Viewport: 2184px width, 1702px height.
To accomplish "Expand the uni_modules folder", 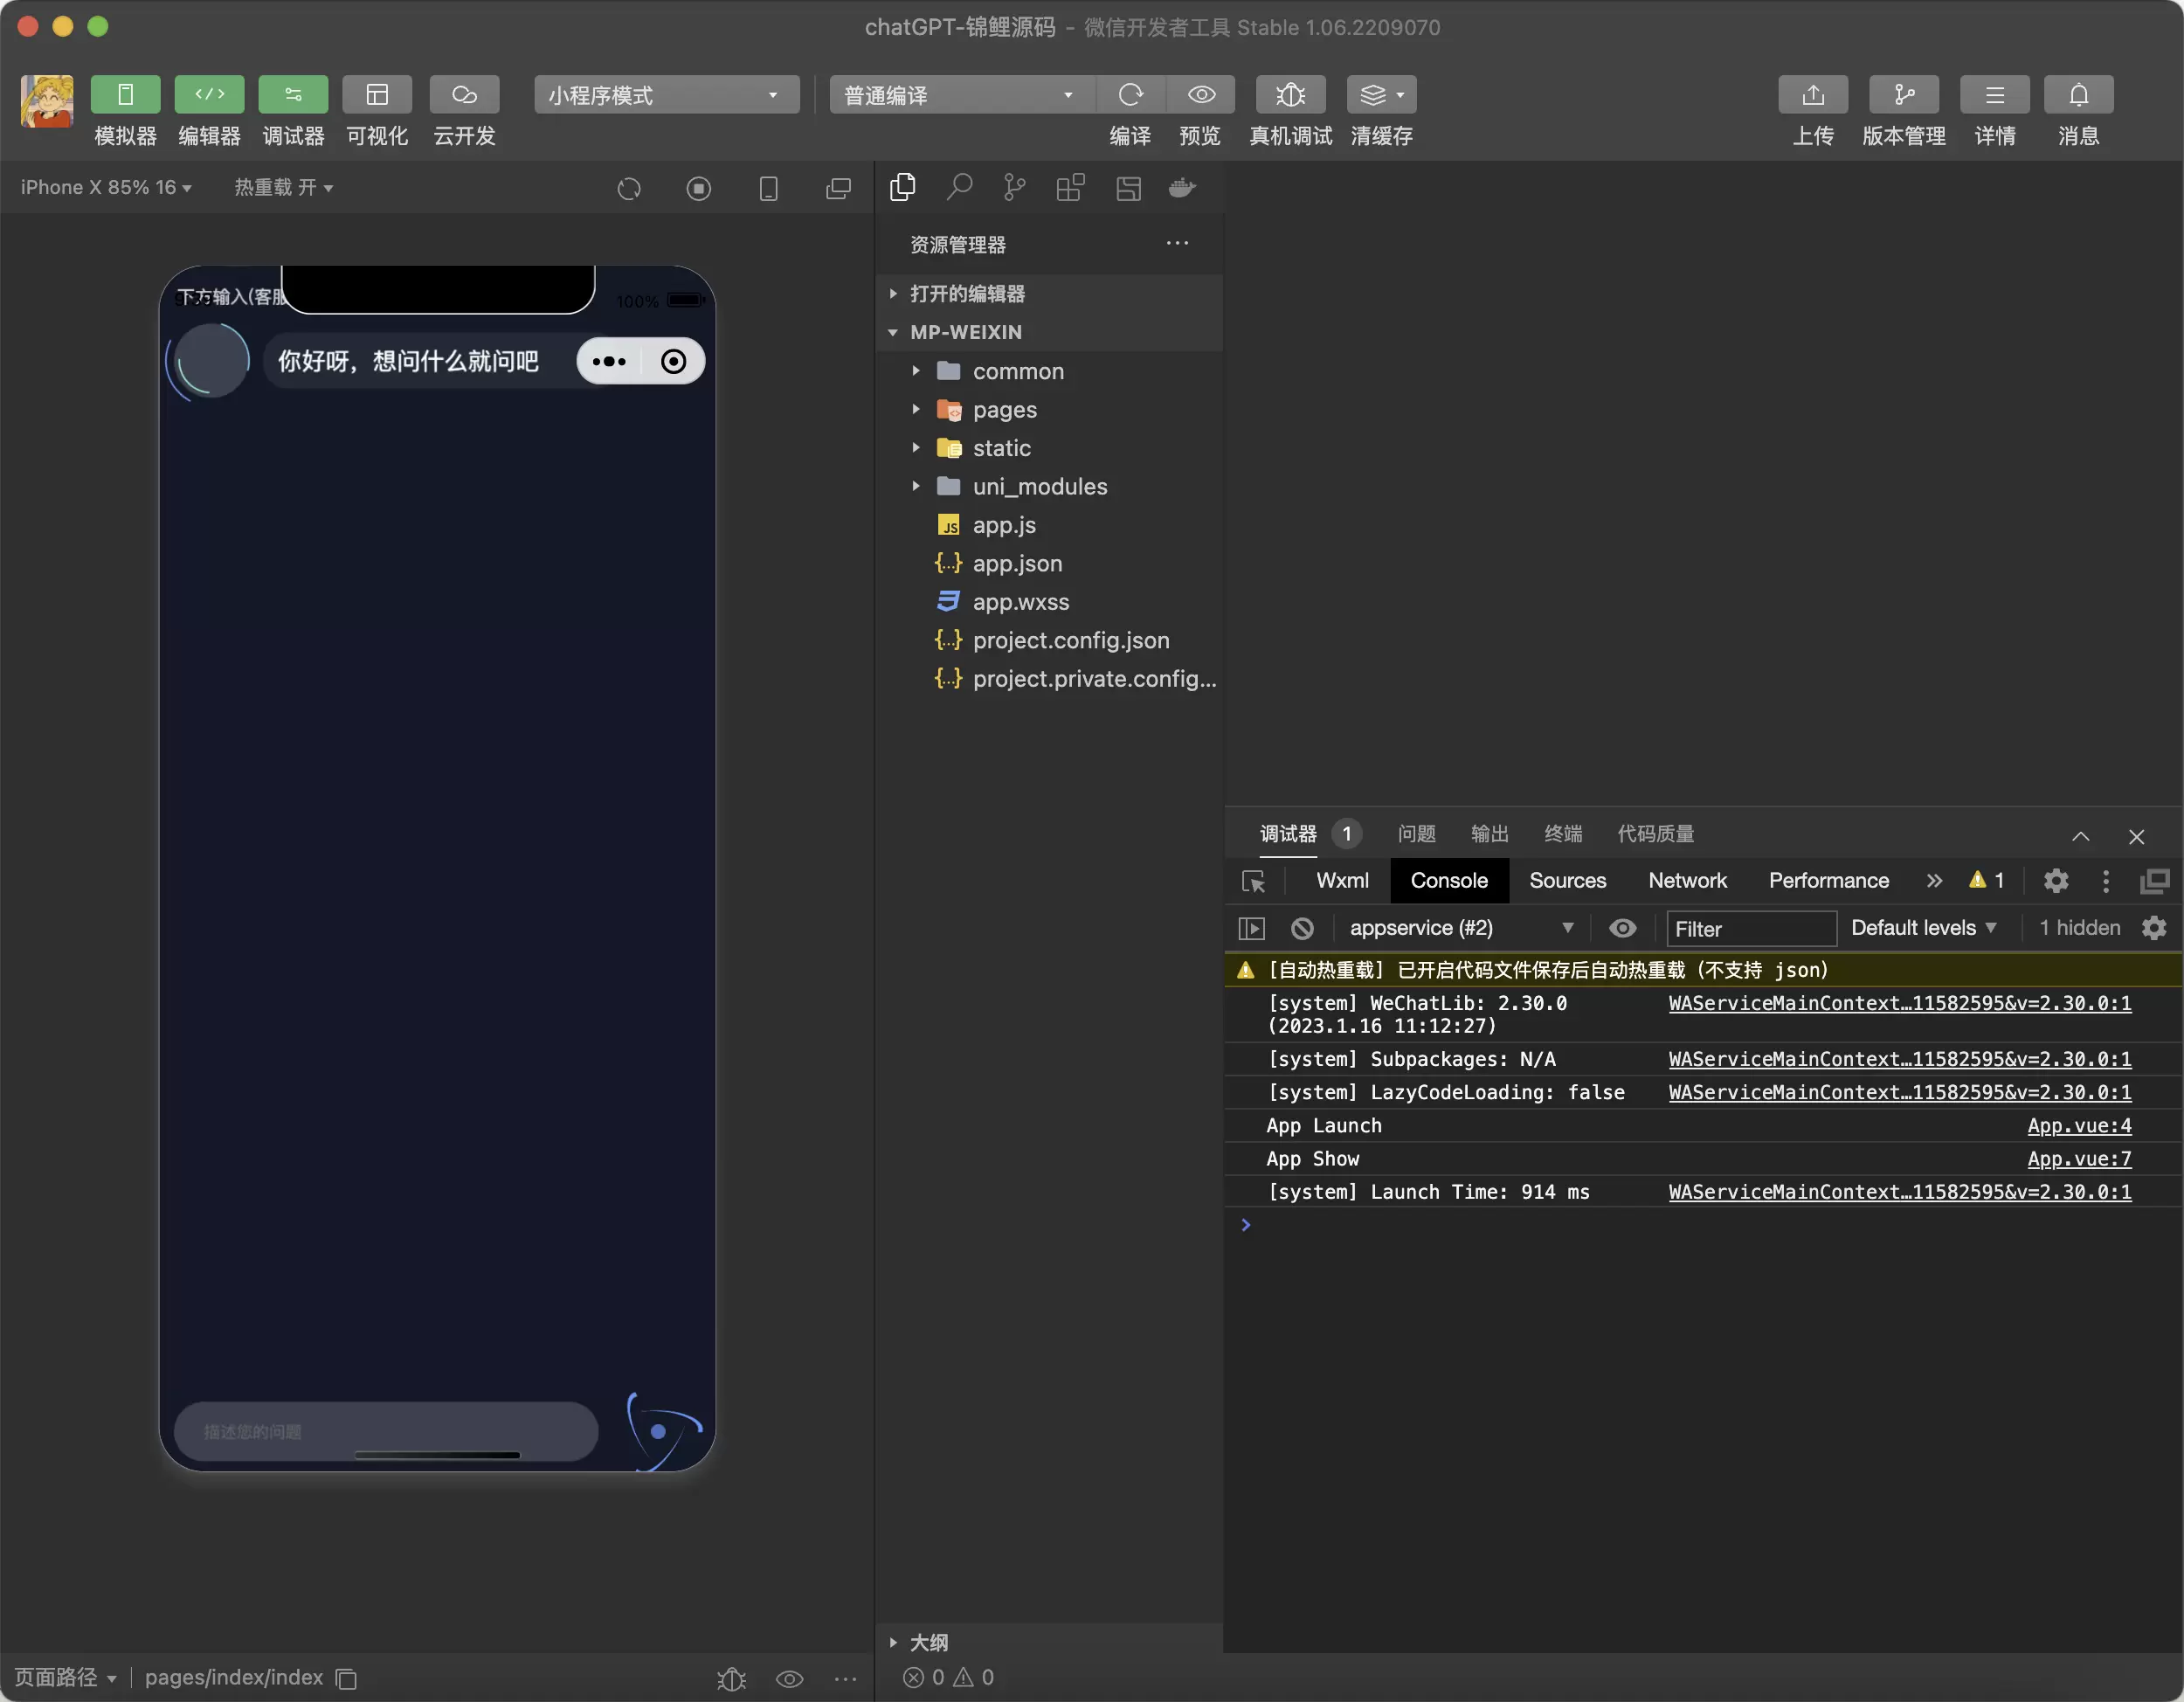I will tap(1050, 486).
